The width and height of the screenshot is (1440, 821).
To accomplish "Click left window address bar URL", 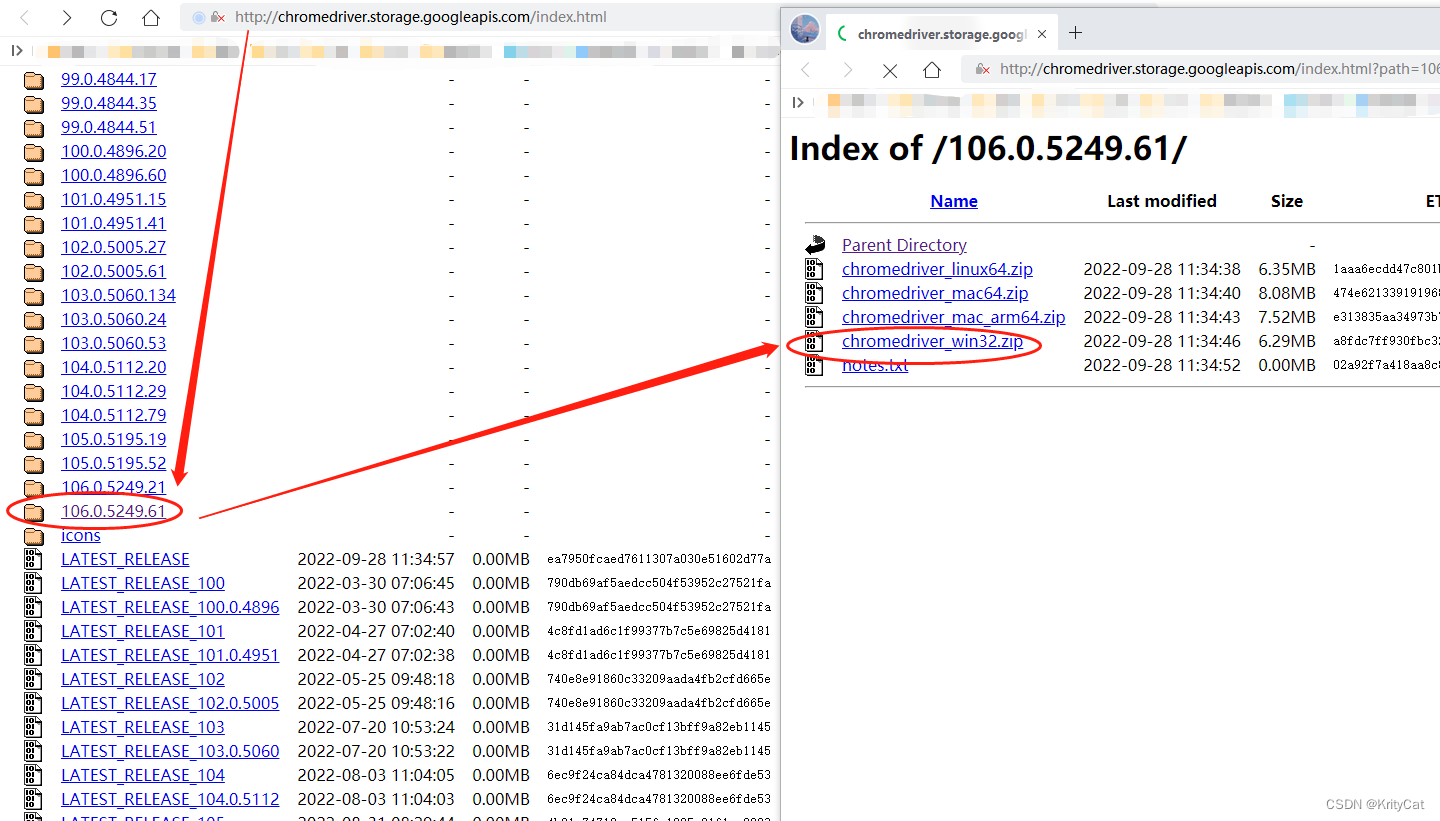I will 421,17.
